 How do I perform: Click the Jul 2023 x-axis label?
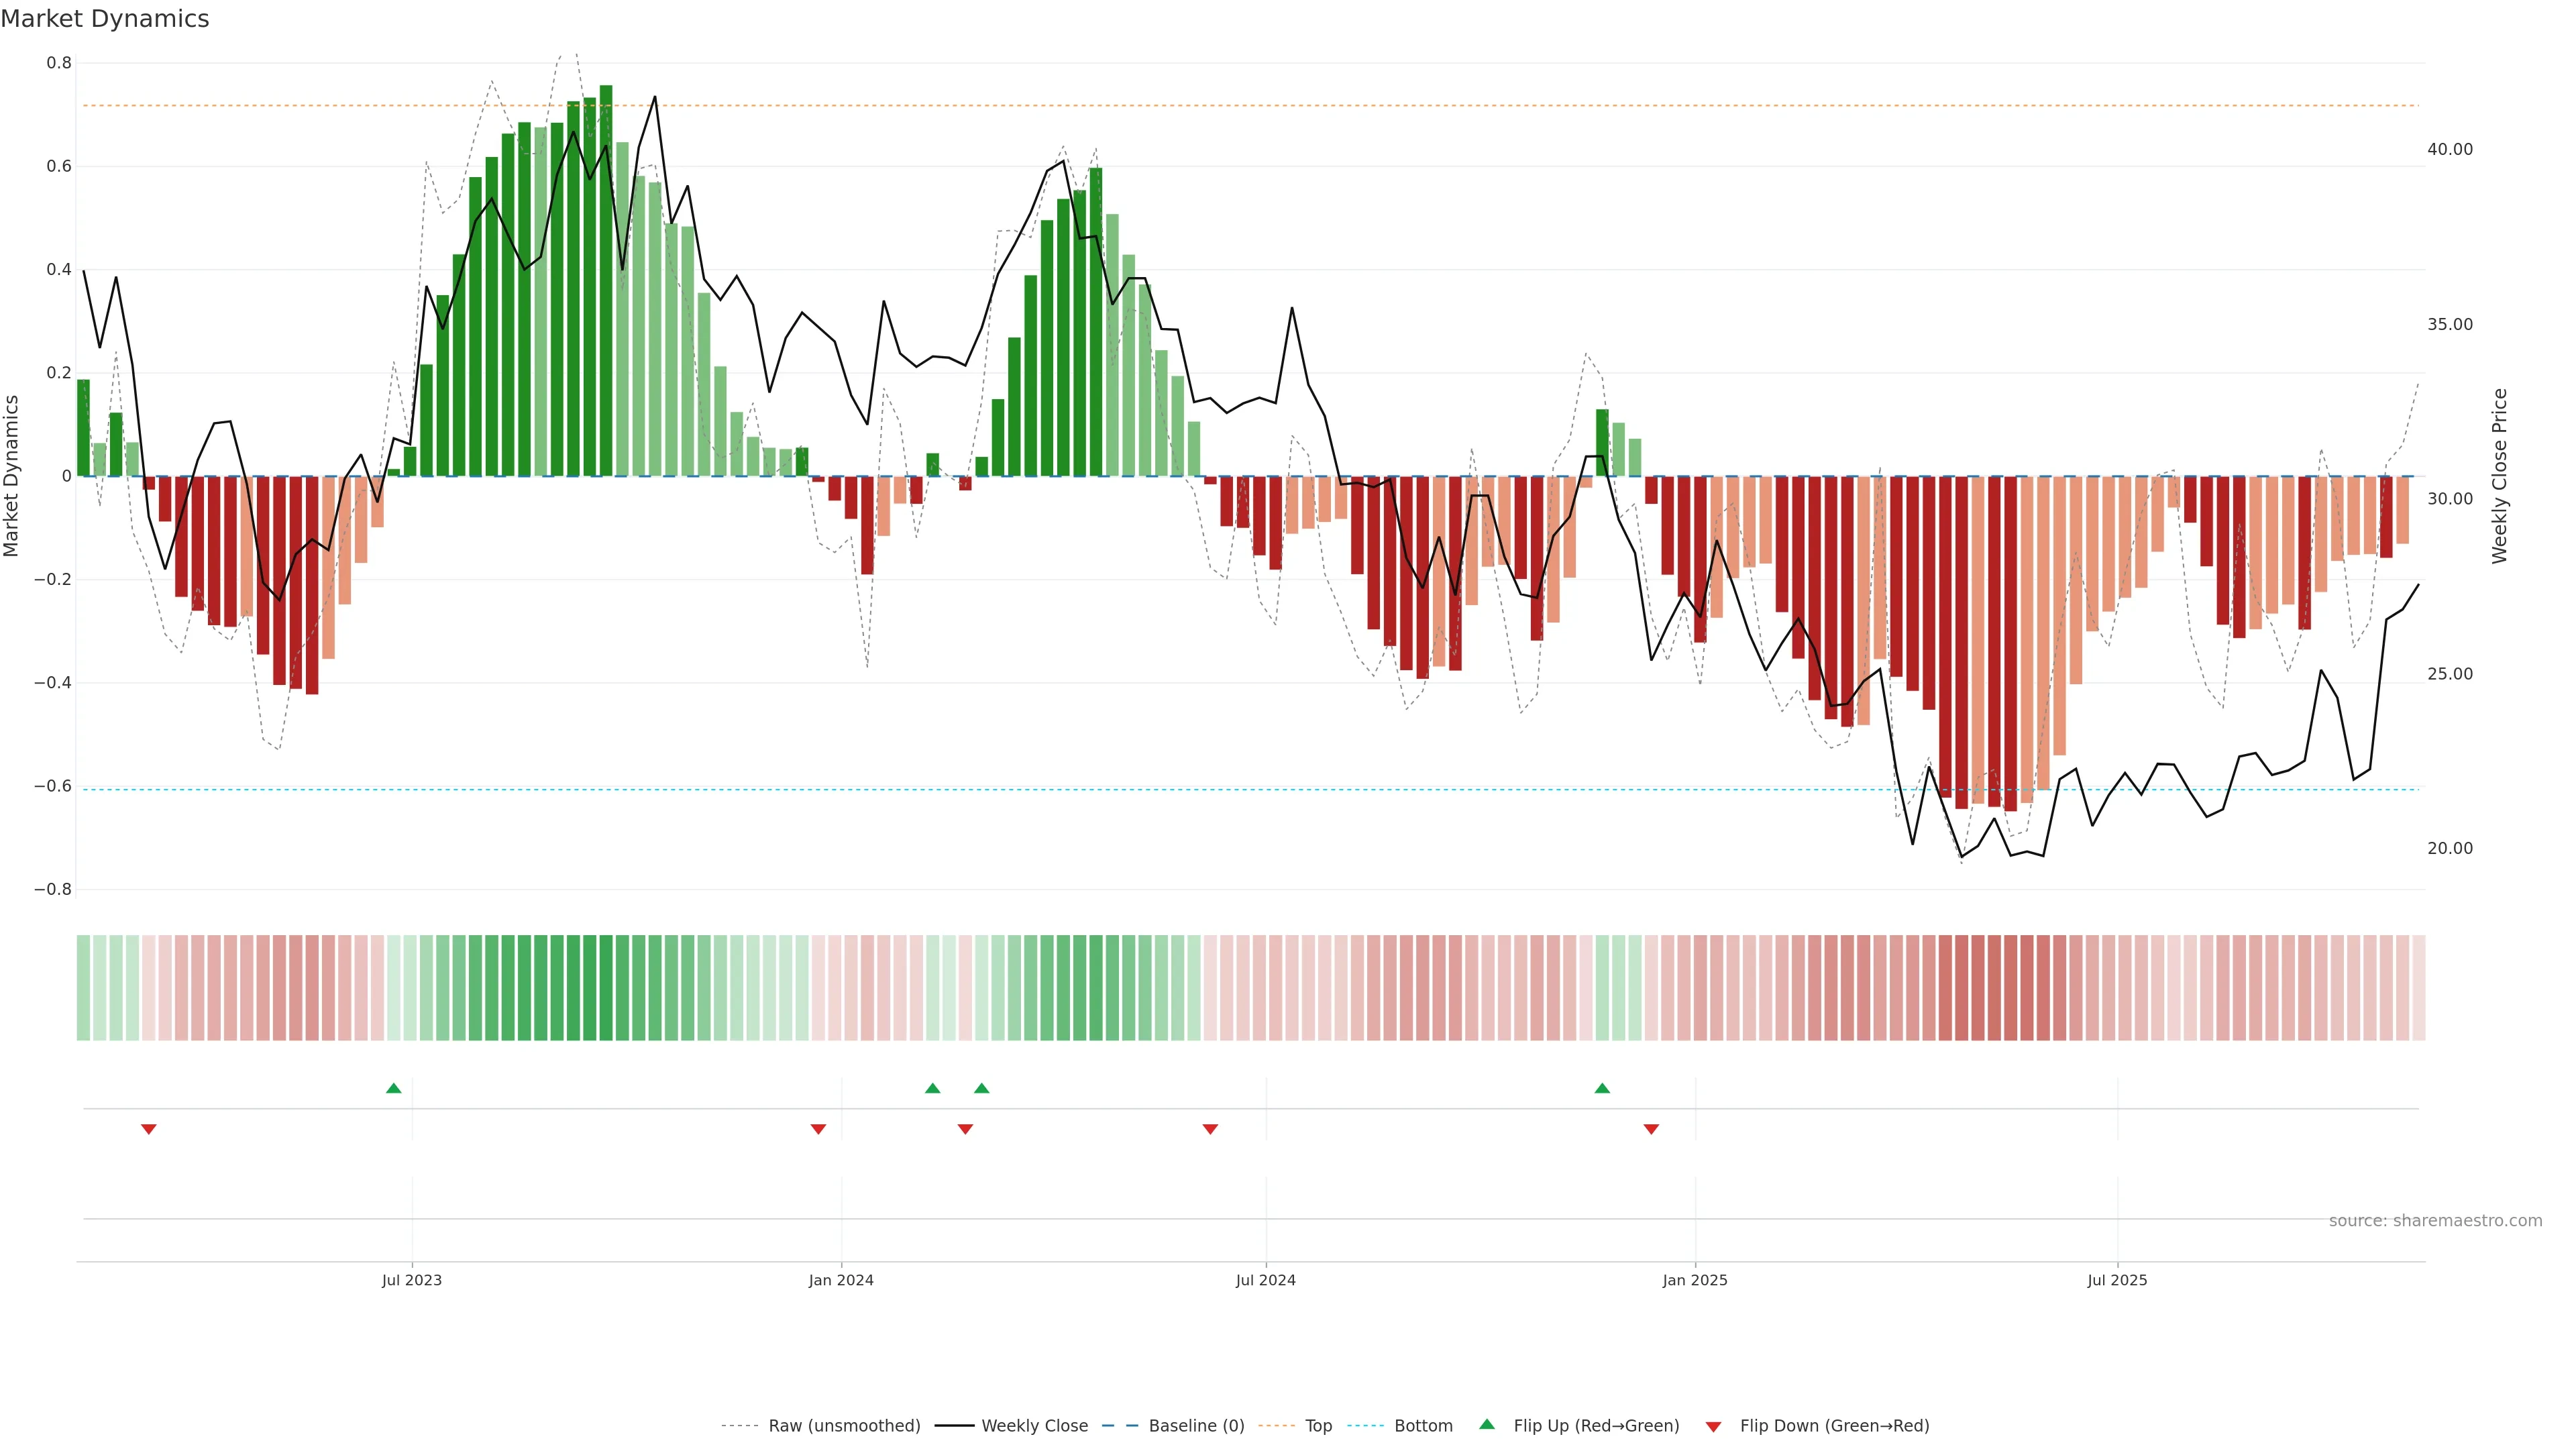(411, 1280)
